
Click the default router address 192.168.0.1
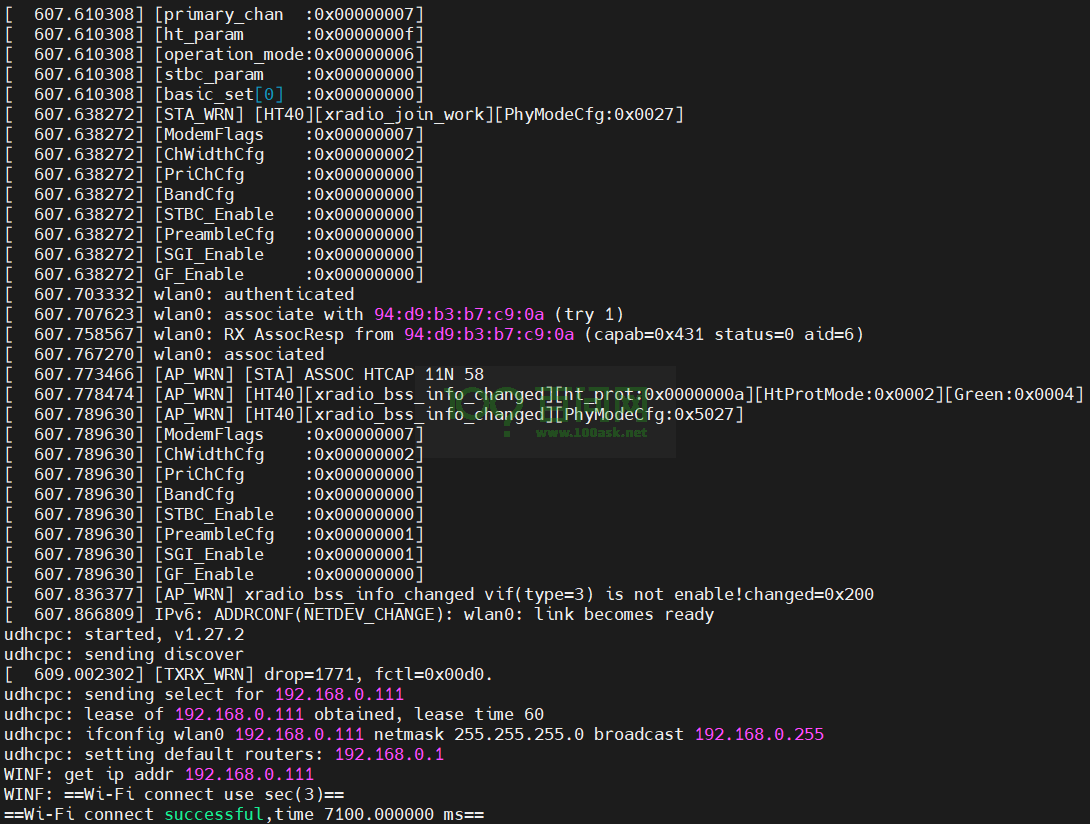coord(389,754)
